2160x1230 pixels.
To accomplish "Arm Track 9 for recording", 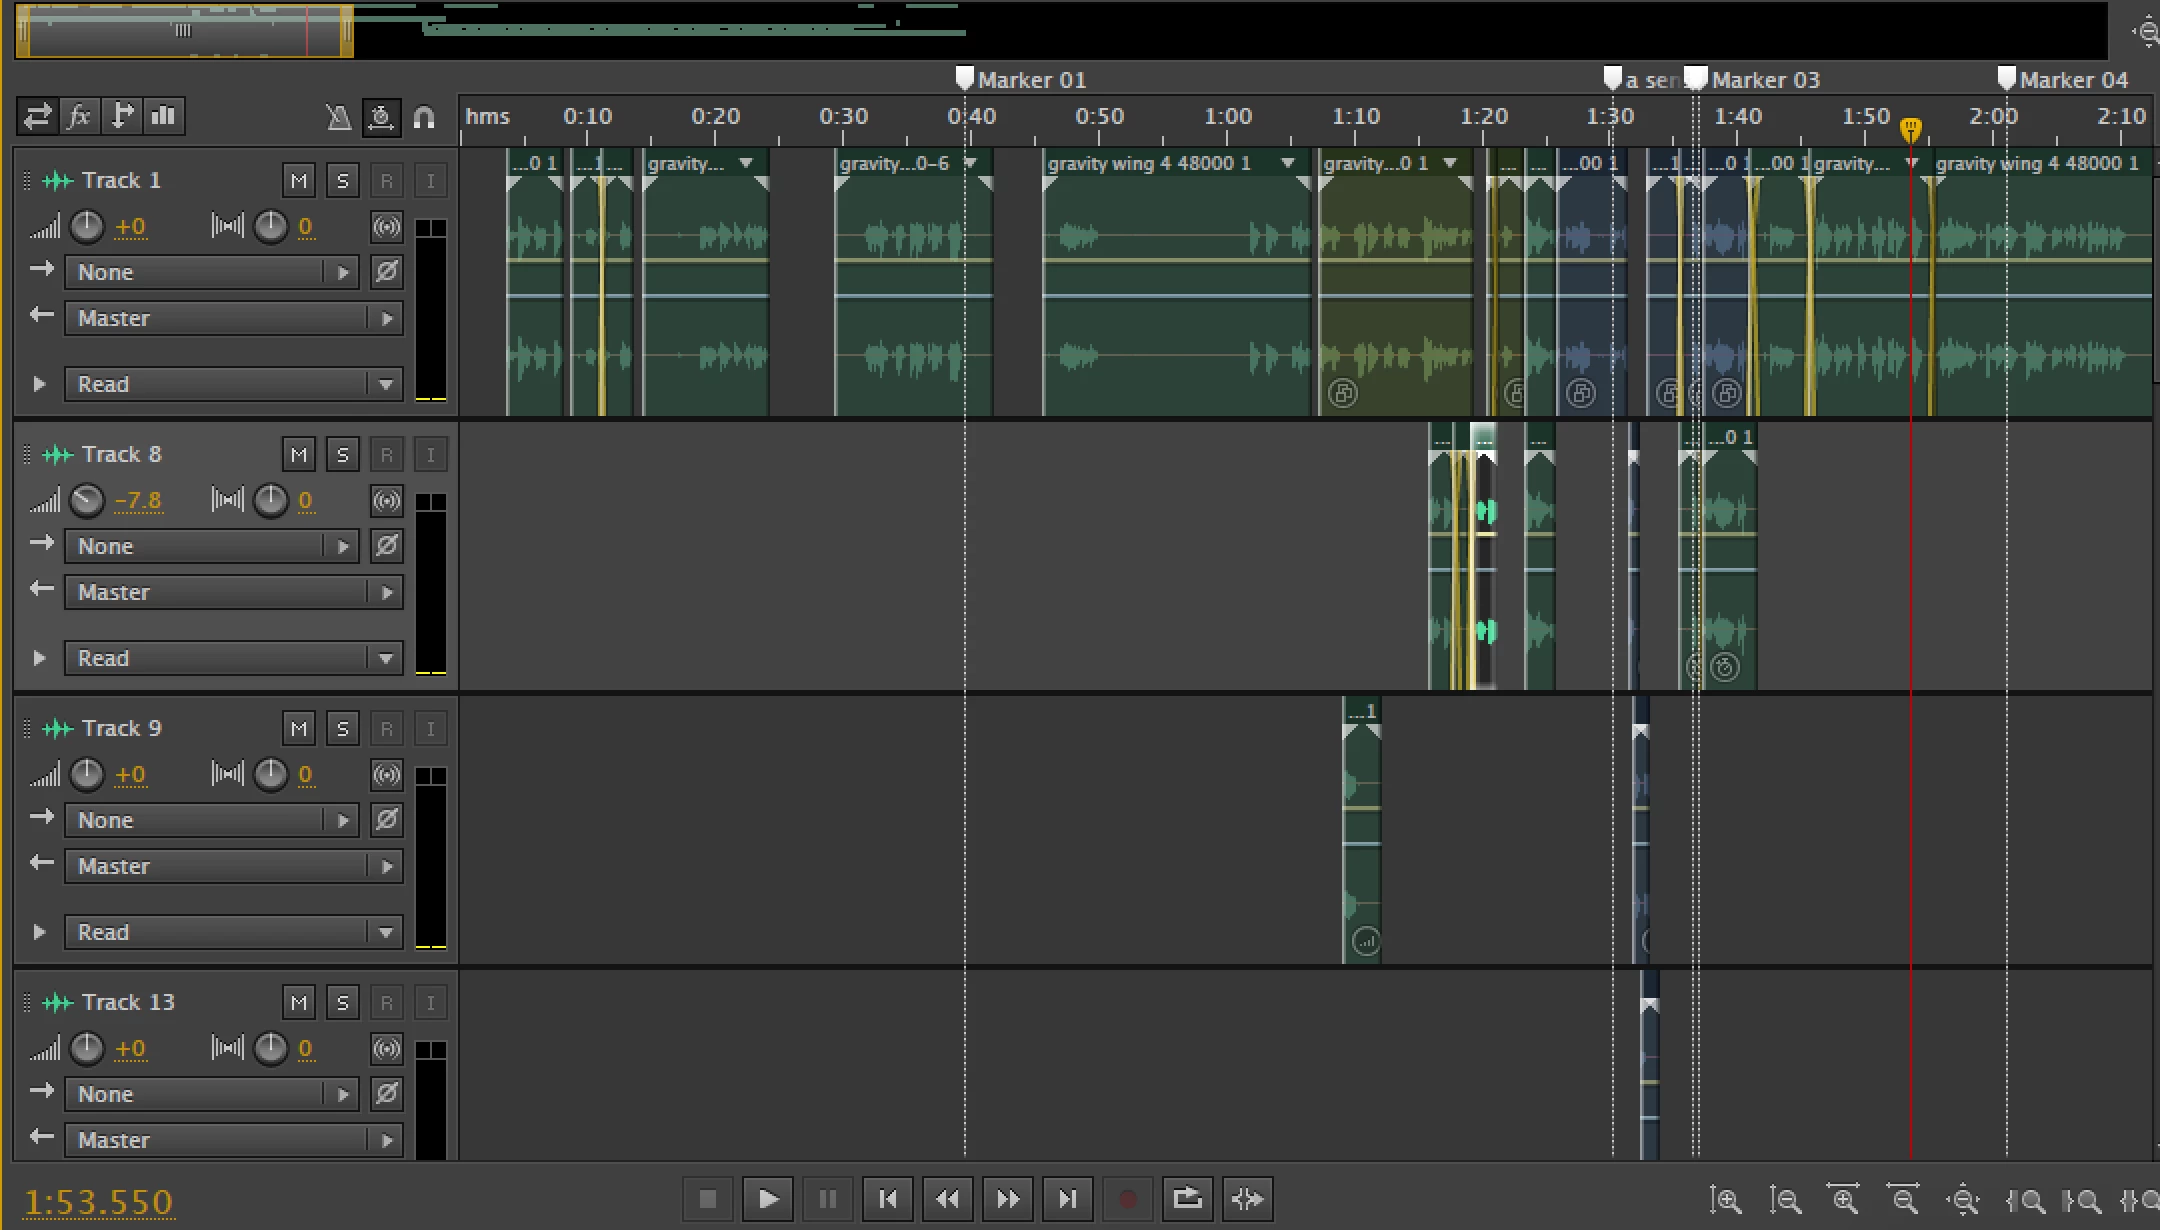I will (387, 729).
